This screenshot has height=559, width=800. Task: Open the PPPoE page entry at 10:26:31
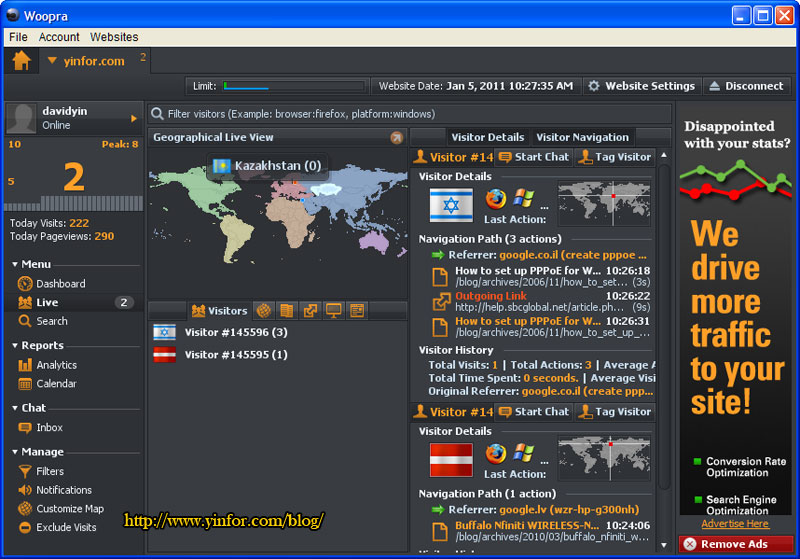(542, 326)
